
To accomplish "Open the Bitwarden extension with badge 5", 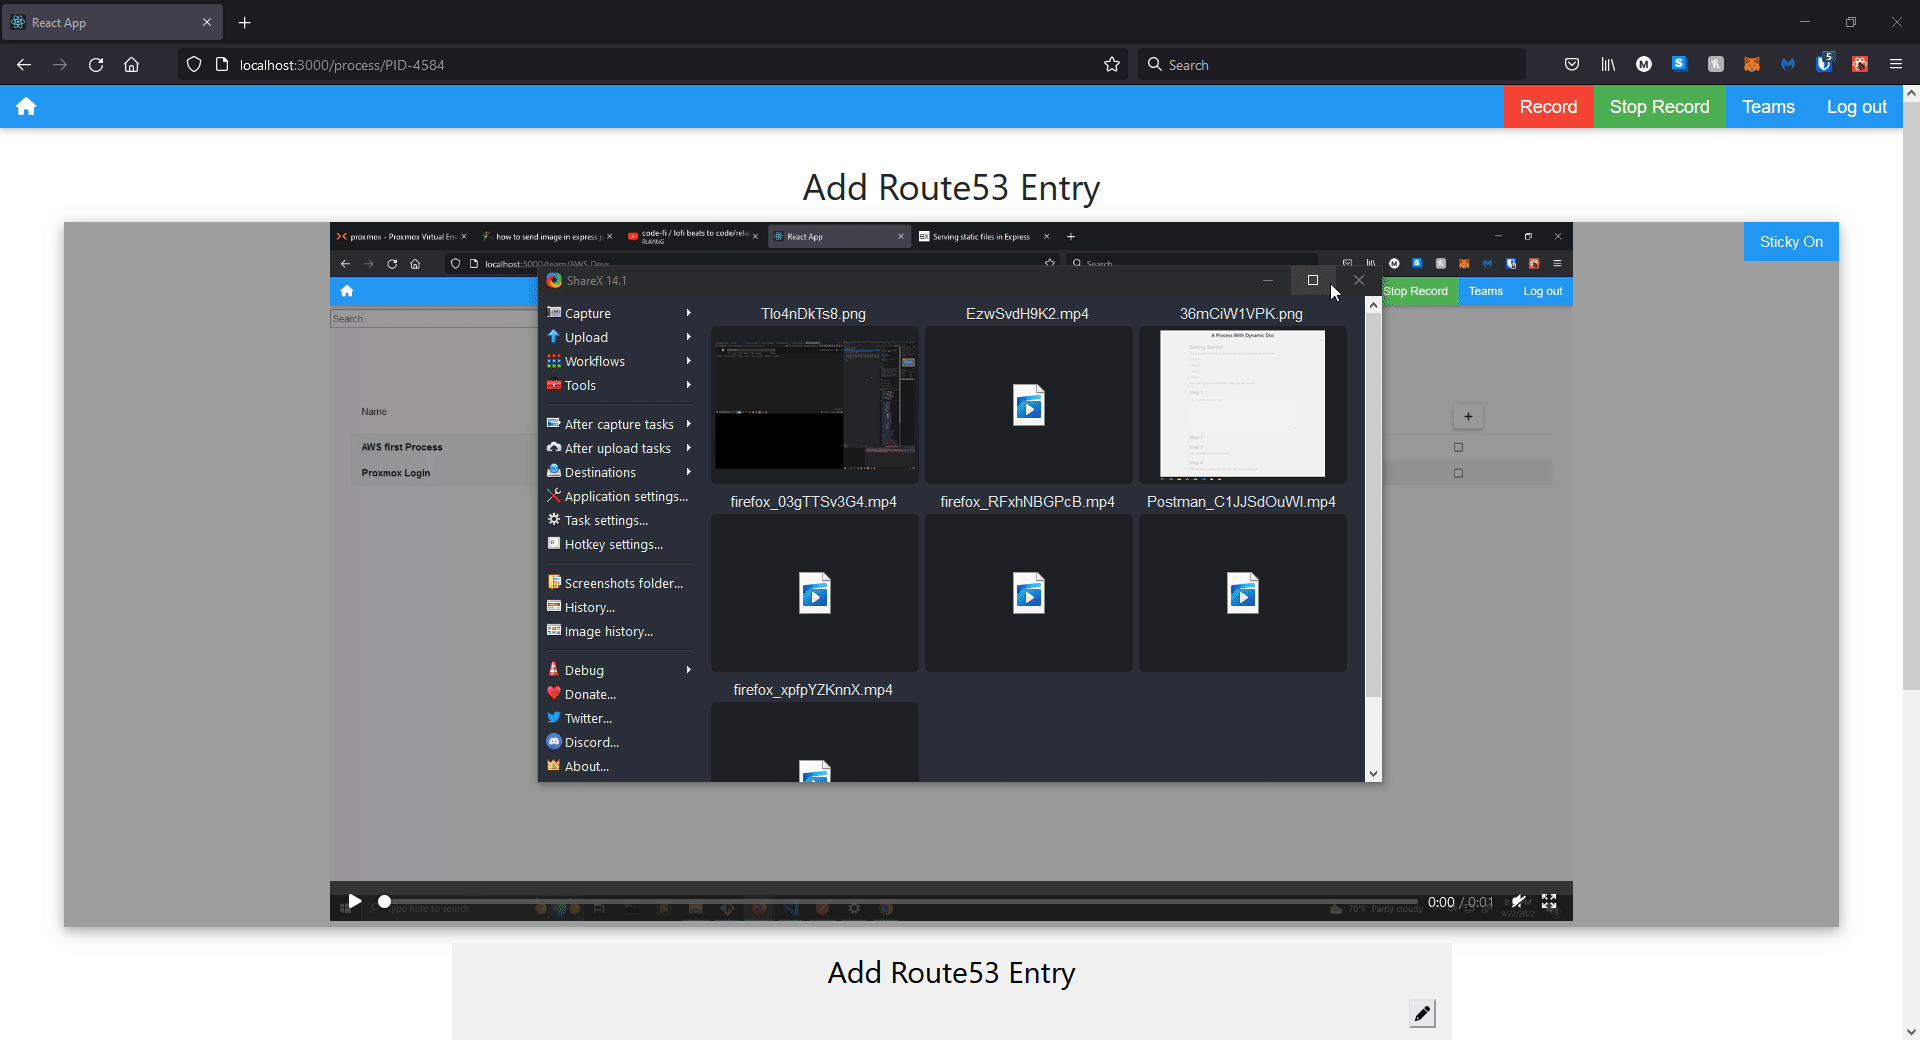I will 1824,65.
